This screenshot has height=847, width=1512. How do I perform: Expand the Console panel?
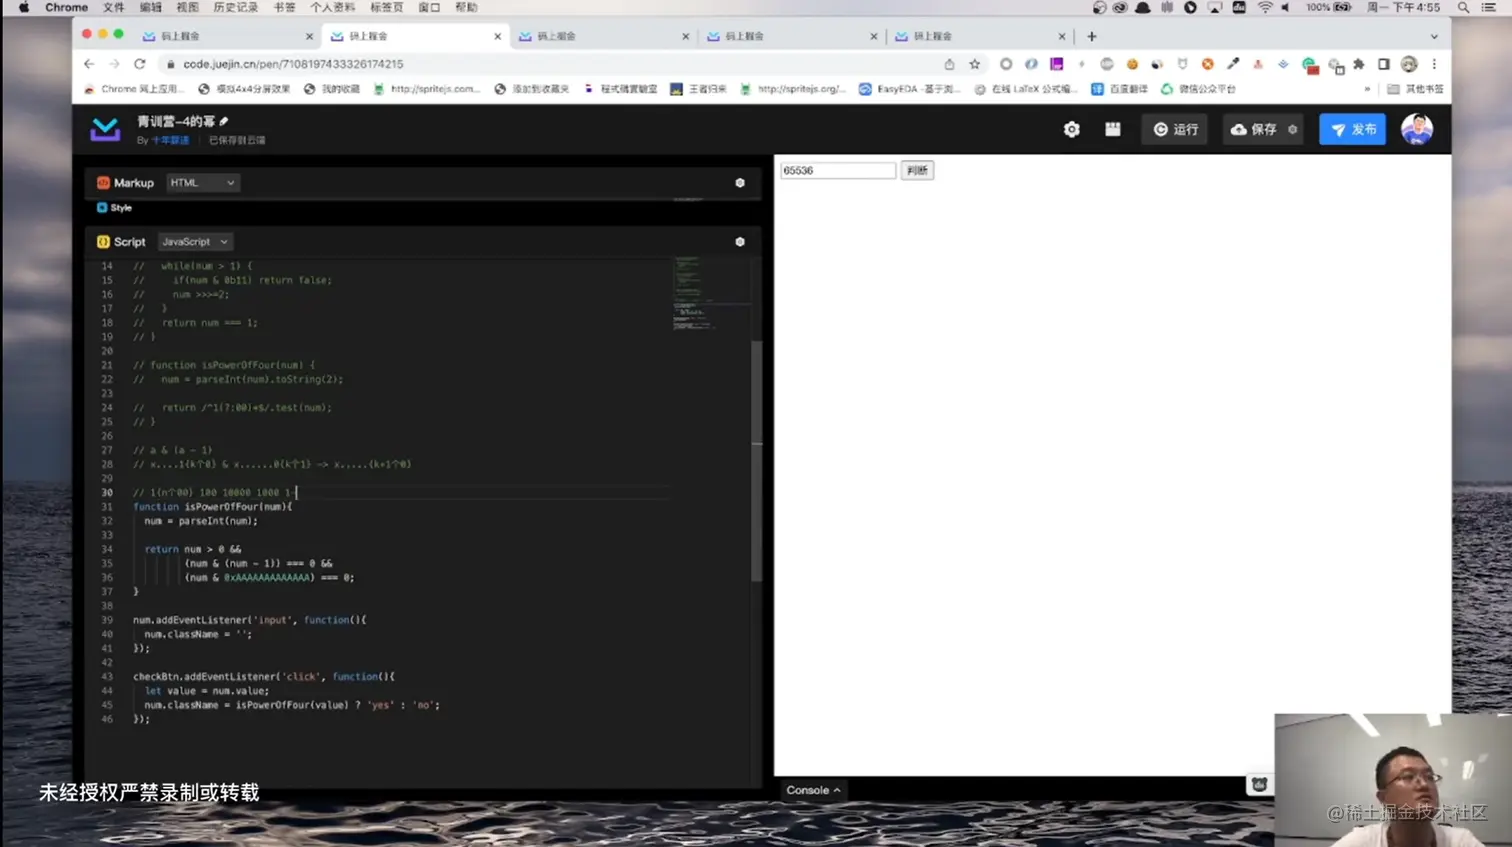(813, 790)
